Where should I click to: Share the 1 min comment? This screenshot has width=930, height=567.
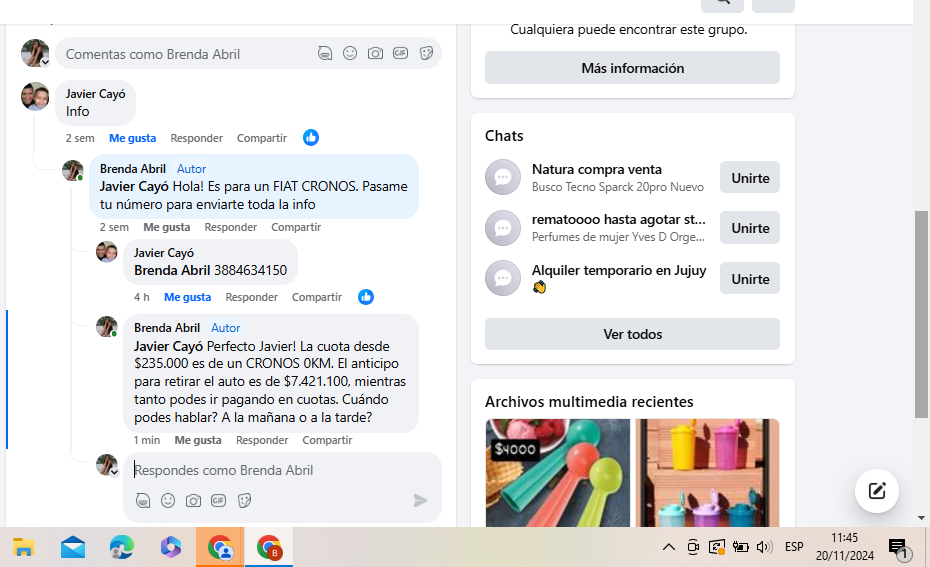click(327, 440)
